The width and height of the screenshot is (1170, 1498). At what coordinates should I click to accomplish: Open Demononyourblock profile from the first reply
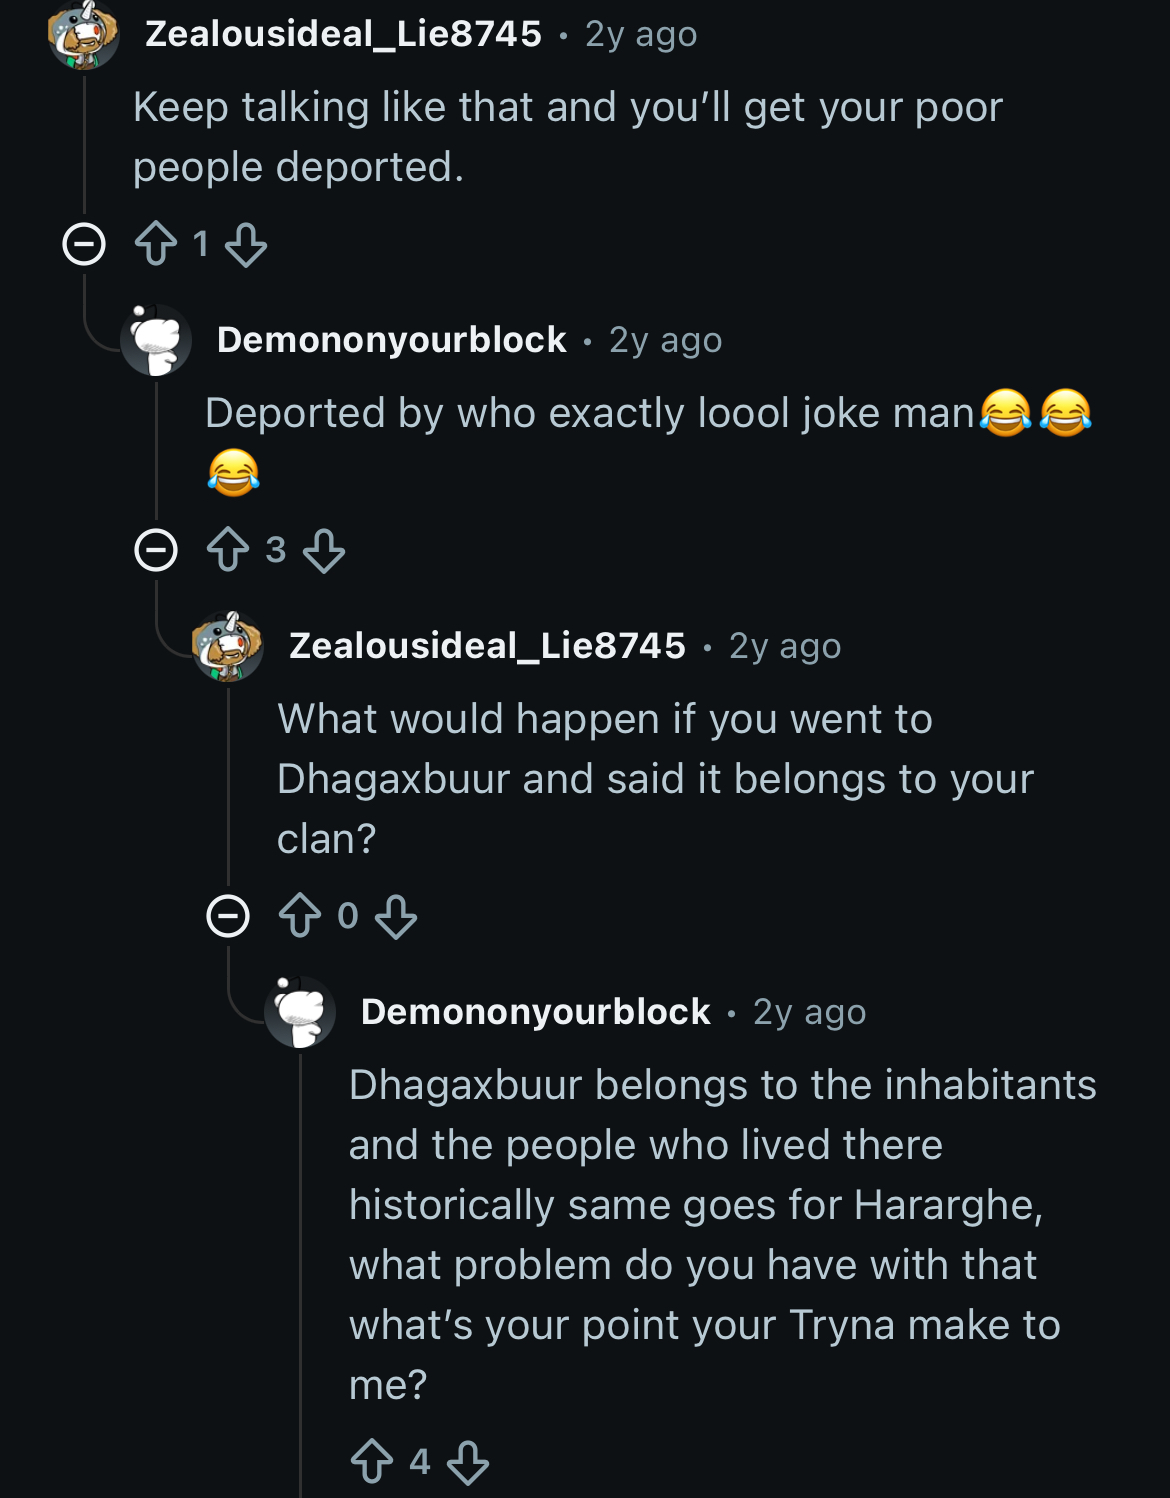(391, 340)
